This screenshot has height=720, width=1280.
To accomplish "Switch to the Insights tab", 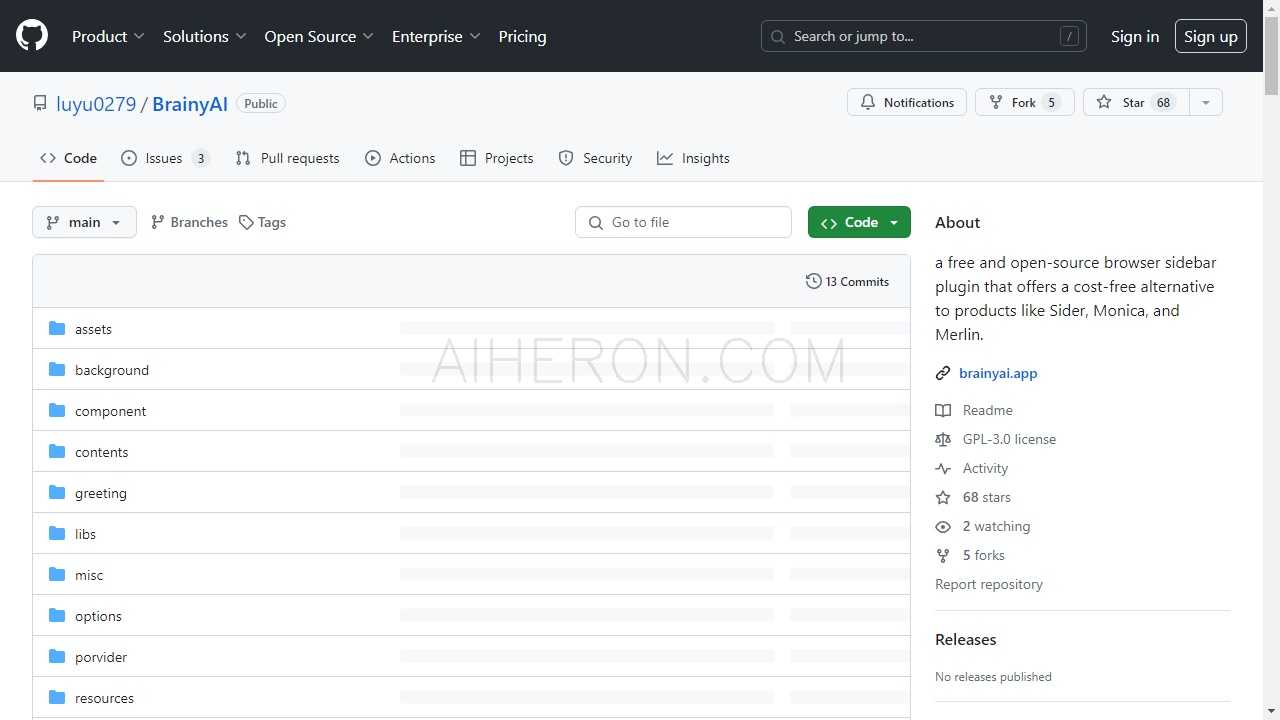I will click(x=693, y=158).
